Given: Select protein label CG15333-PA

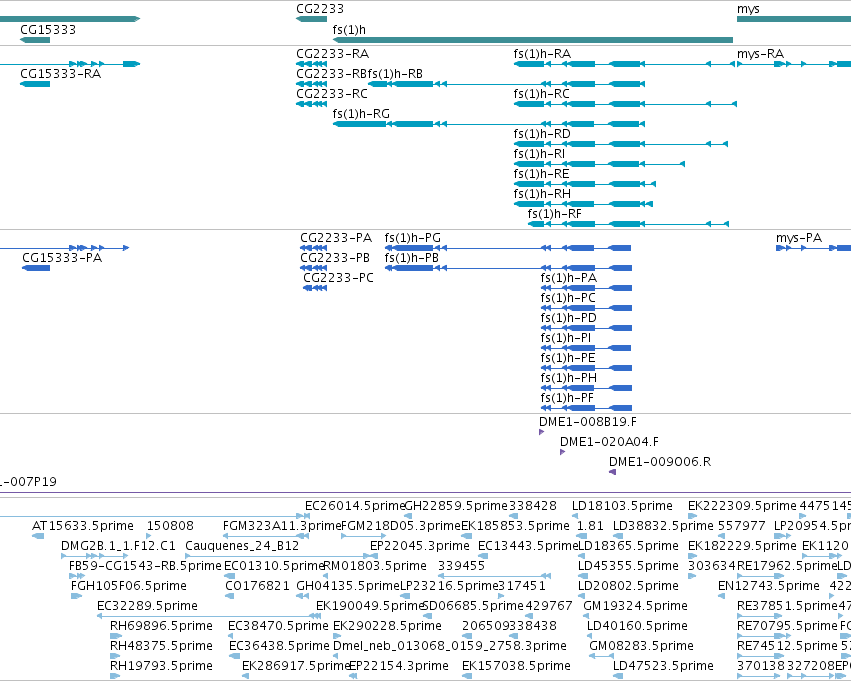Looking at the screenshot, I should (62, 258).
